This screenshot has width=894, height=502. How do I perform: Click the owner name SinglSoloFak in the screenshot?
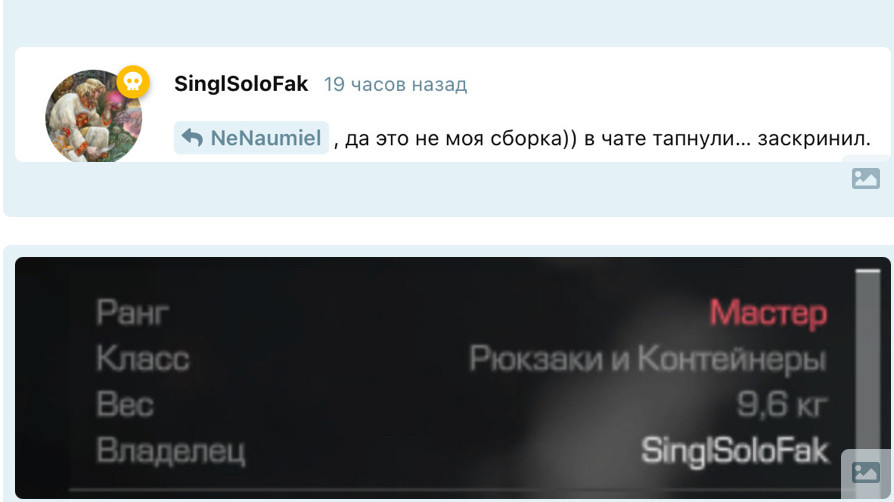pos(735,451)
